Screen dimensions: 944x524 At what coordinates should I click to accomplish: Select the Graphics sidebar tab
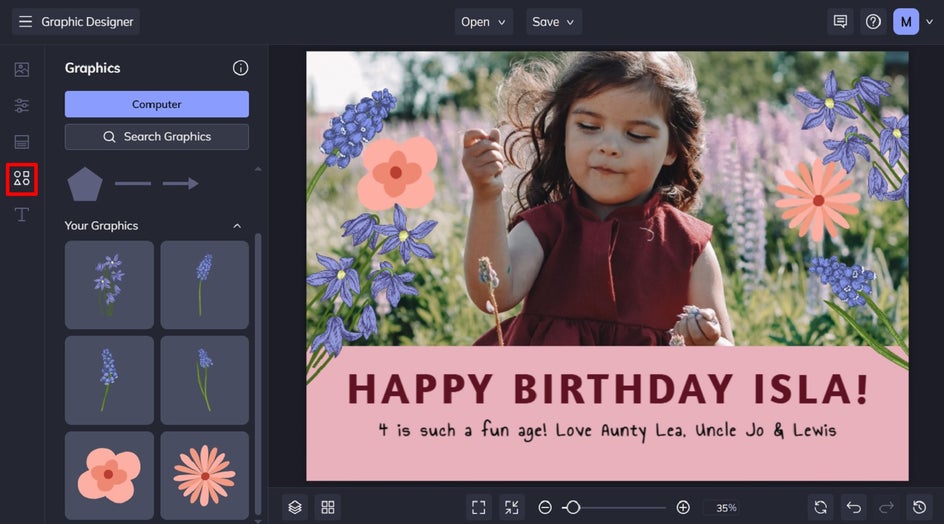coord(22,179)
